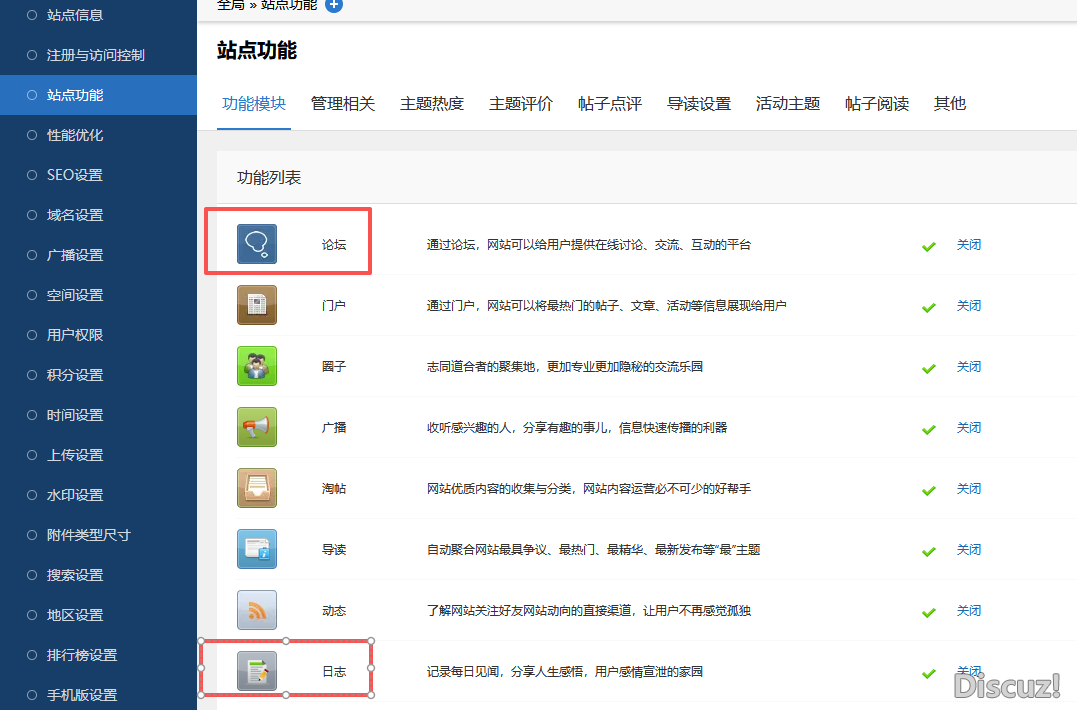The width and height of the screenshot is (1077, 710).
Task: Click the 日志 blog notepad icon
Action: (257, 671)
